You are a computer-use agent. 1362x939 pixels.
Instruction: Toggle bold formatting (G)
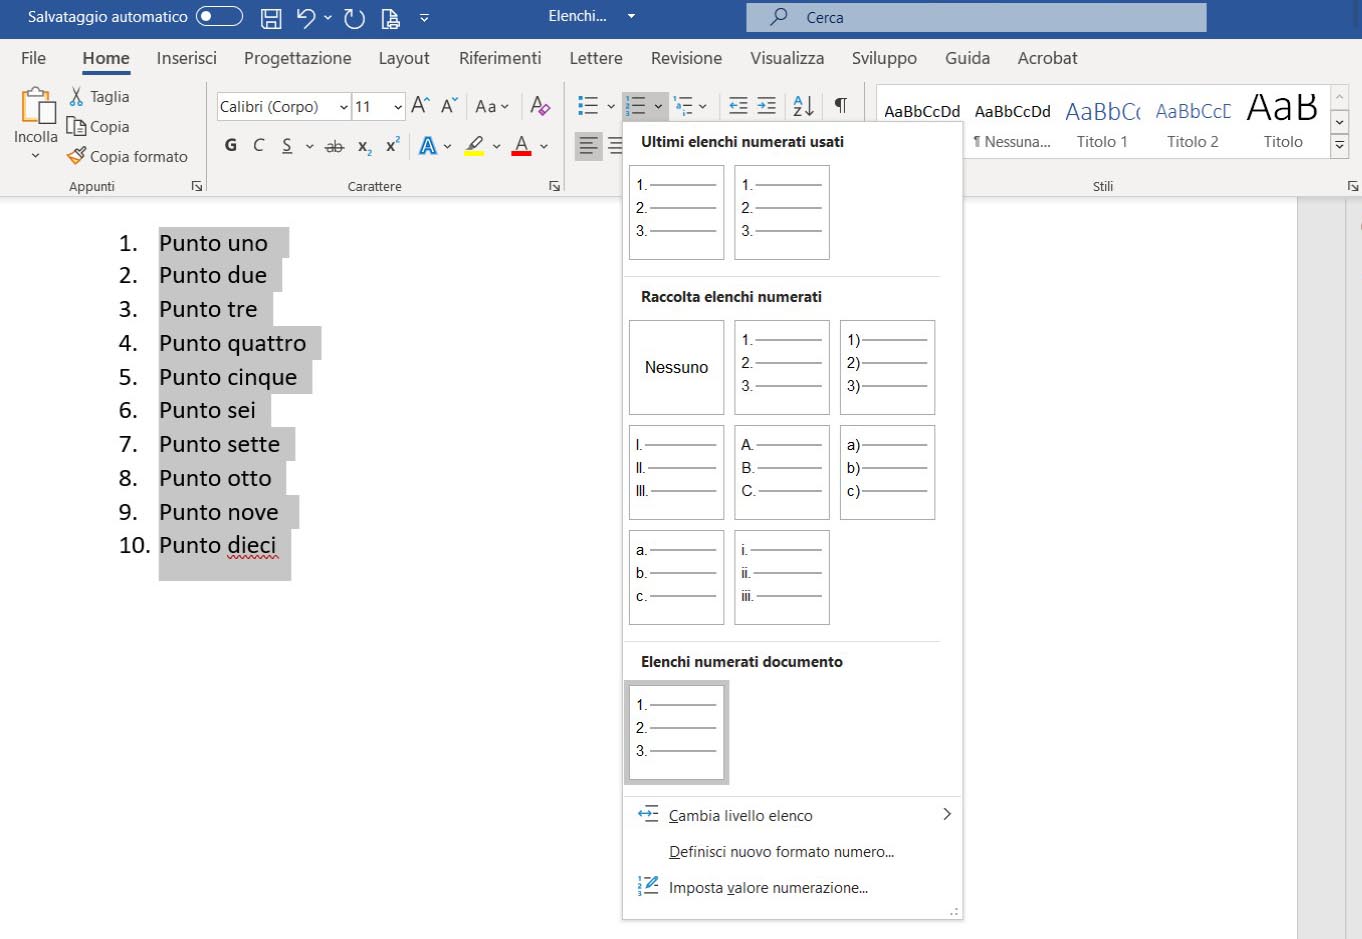[x=231, y=146]
